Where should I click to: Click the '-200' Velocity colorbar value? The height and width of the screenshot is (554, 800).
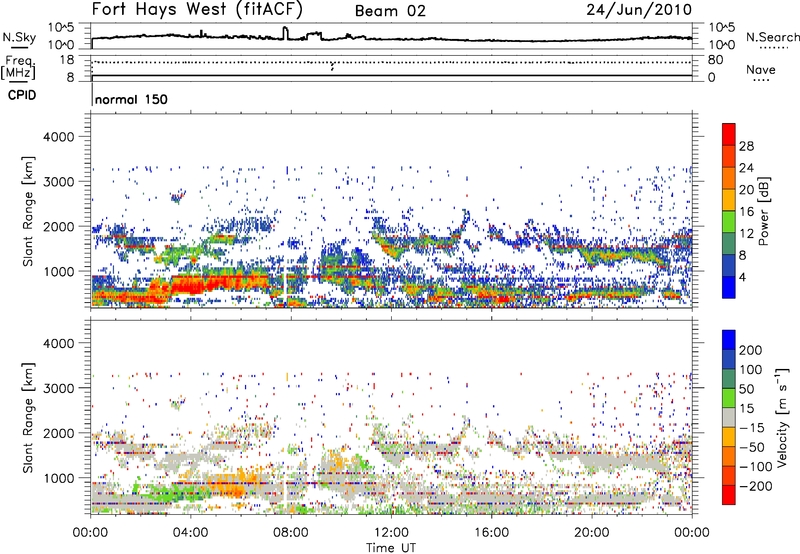click(x=755, y=486)
